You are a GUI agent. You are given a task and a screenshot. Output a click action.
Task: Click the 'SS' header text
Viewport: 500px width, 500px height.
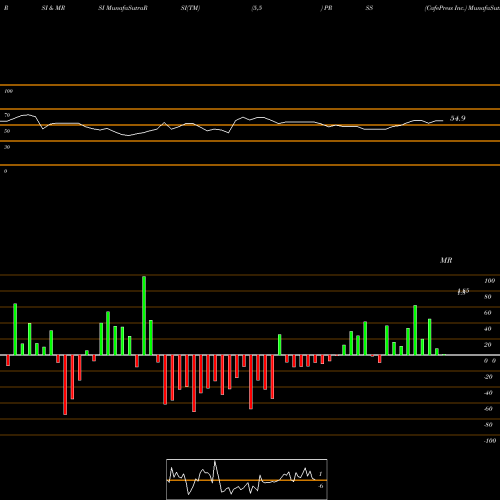(369, 8)
